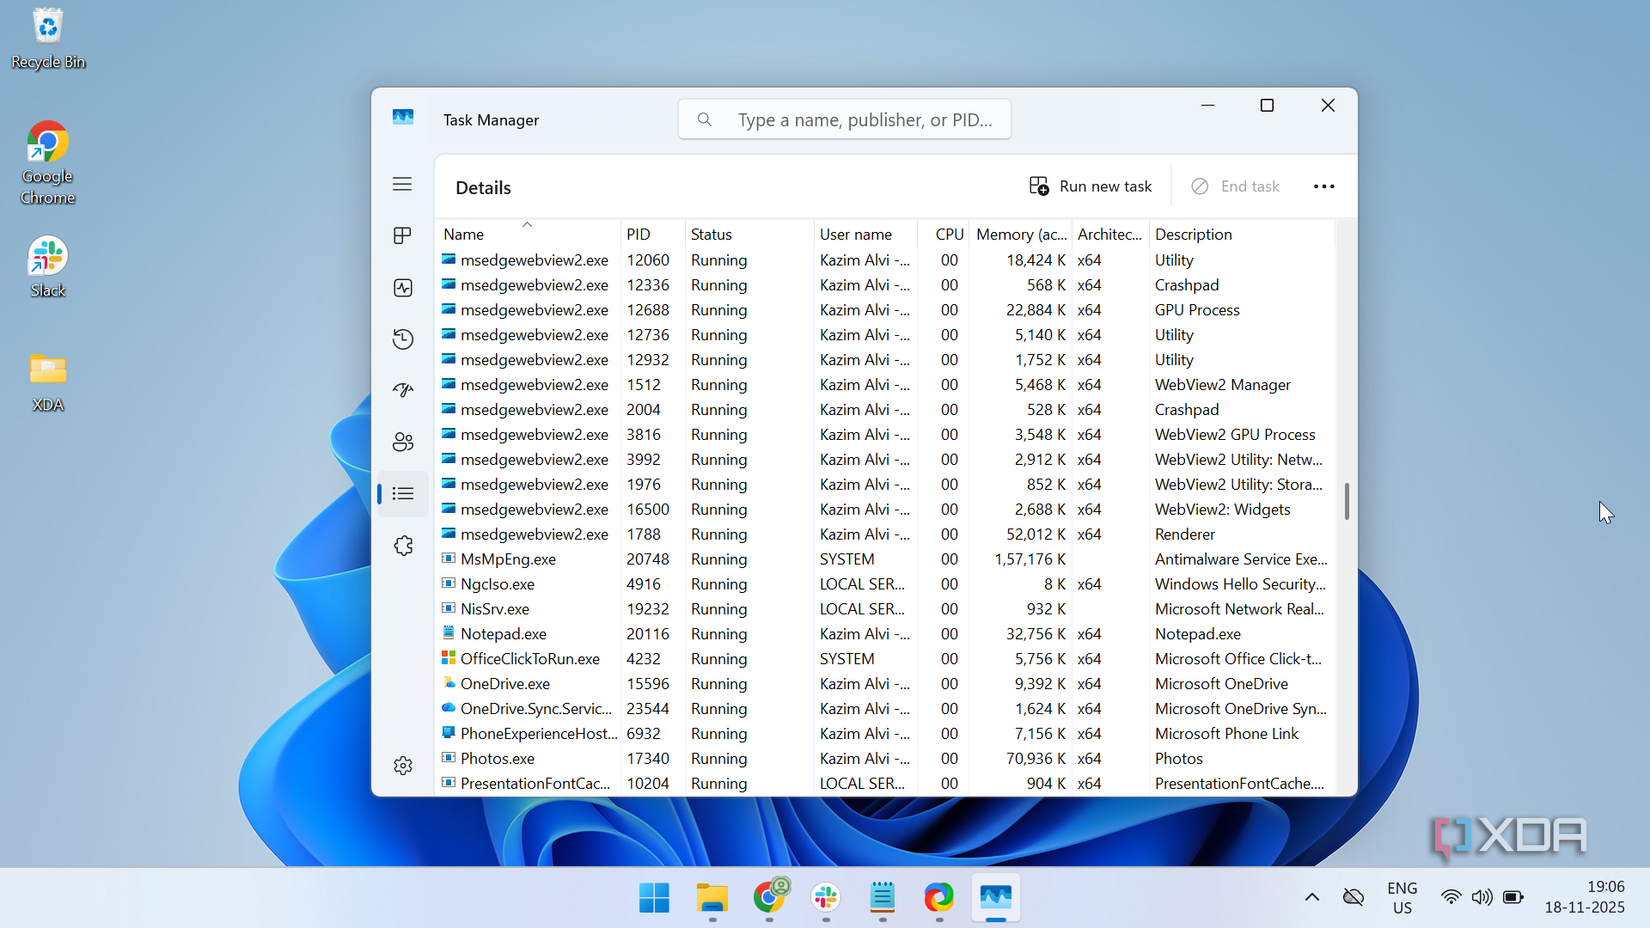Select the PresentationFontCache process row
This screenshot has width=1650, height=928.
885,784
